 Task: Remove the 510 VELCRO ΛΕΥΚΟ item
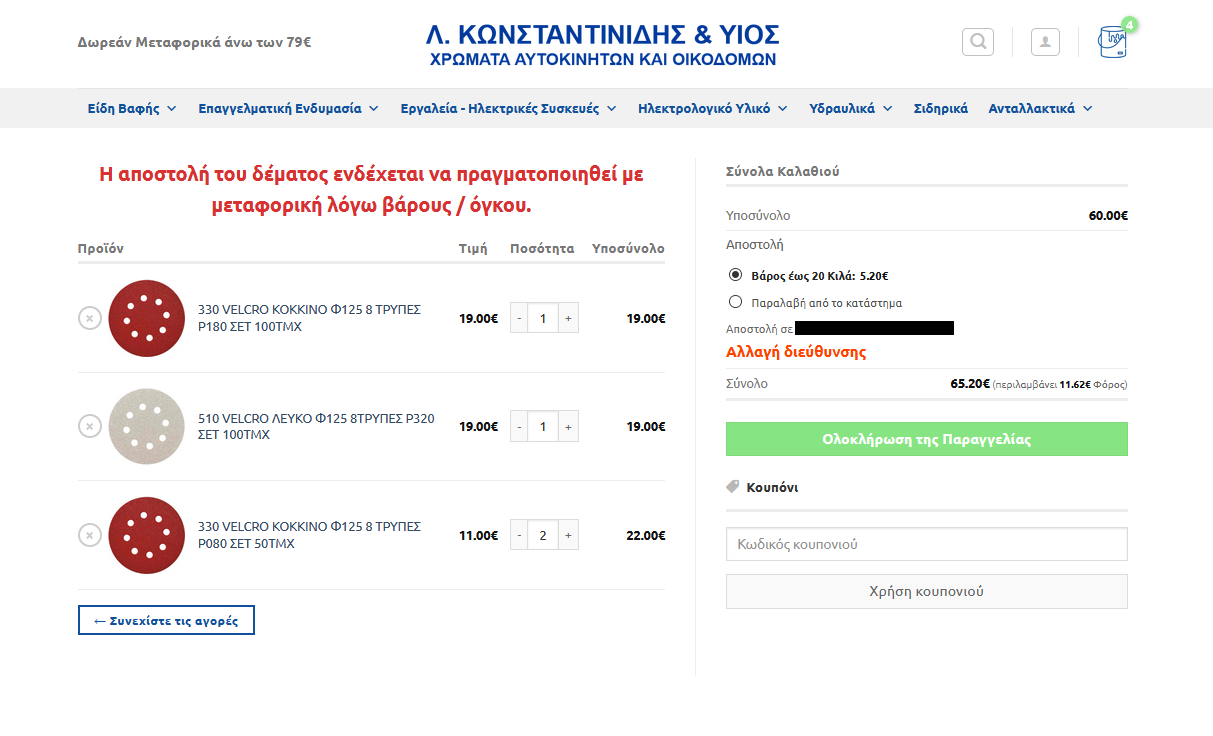click(x=90, y=426)
